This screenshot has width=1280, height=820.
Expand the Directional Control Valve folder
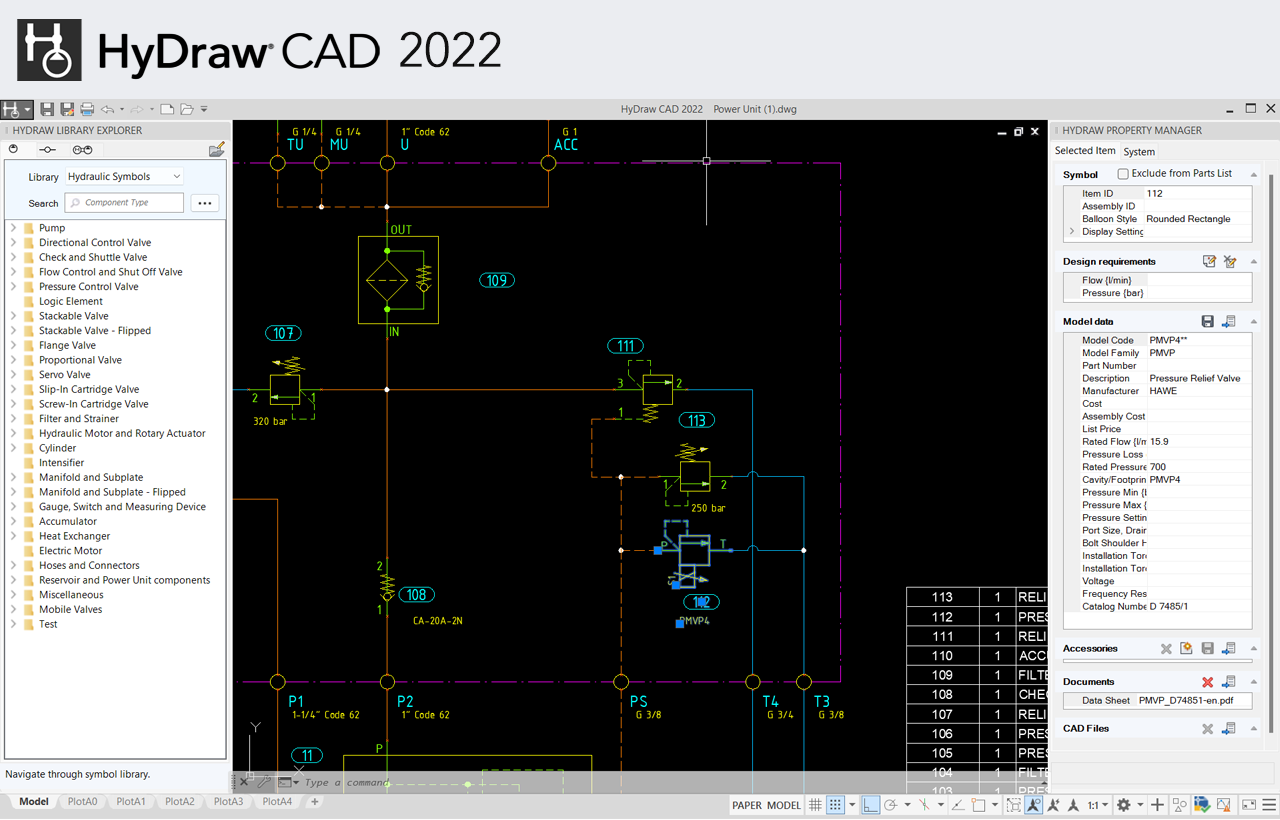[x=13, y=243]
